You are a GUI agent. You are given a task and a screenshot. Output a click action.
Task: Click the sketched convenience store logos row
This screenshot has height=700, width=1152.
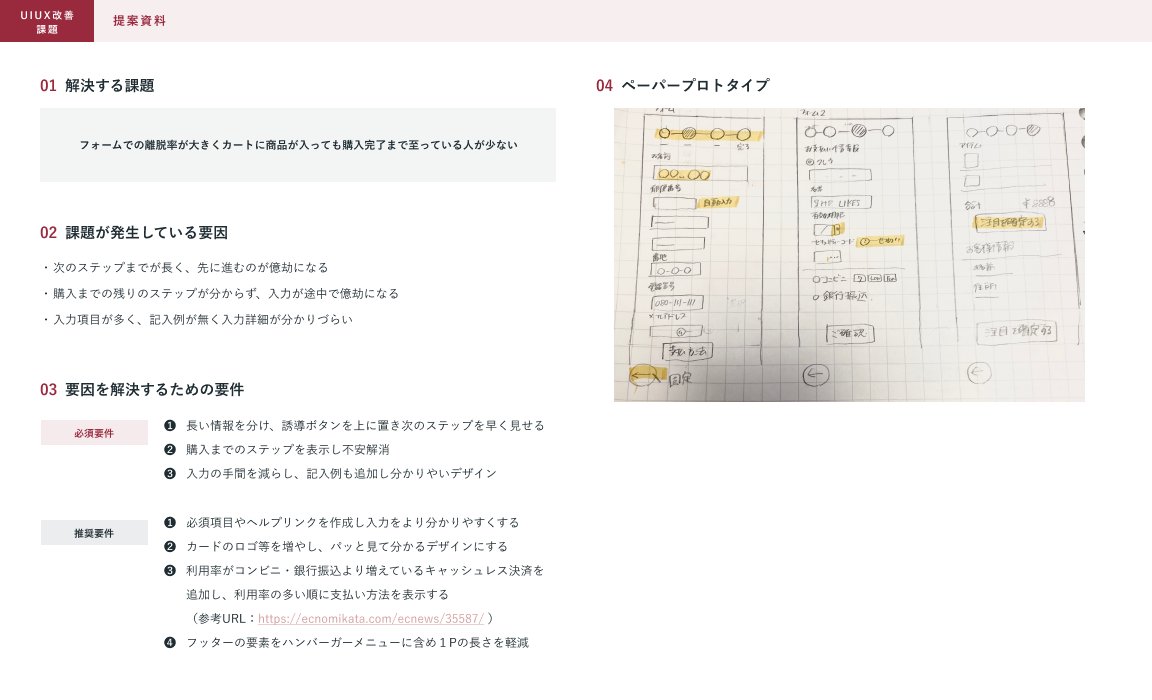874,278
